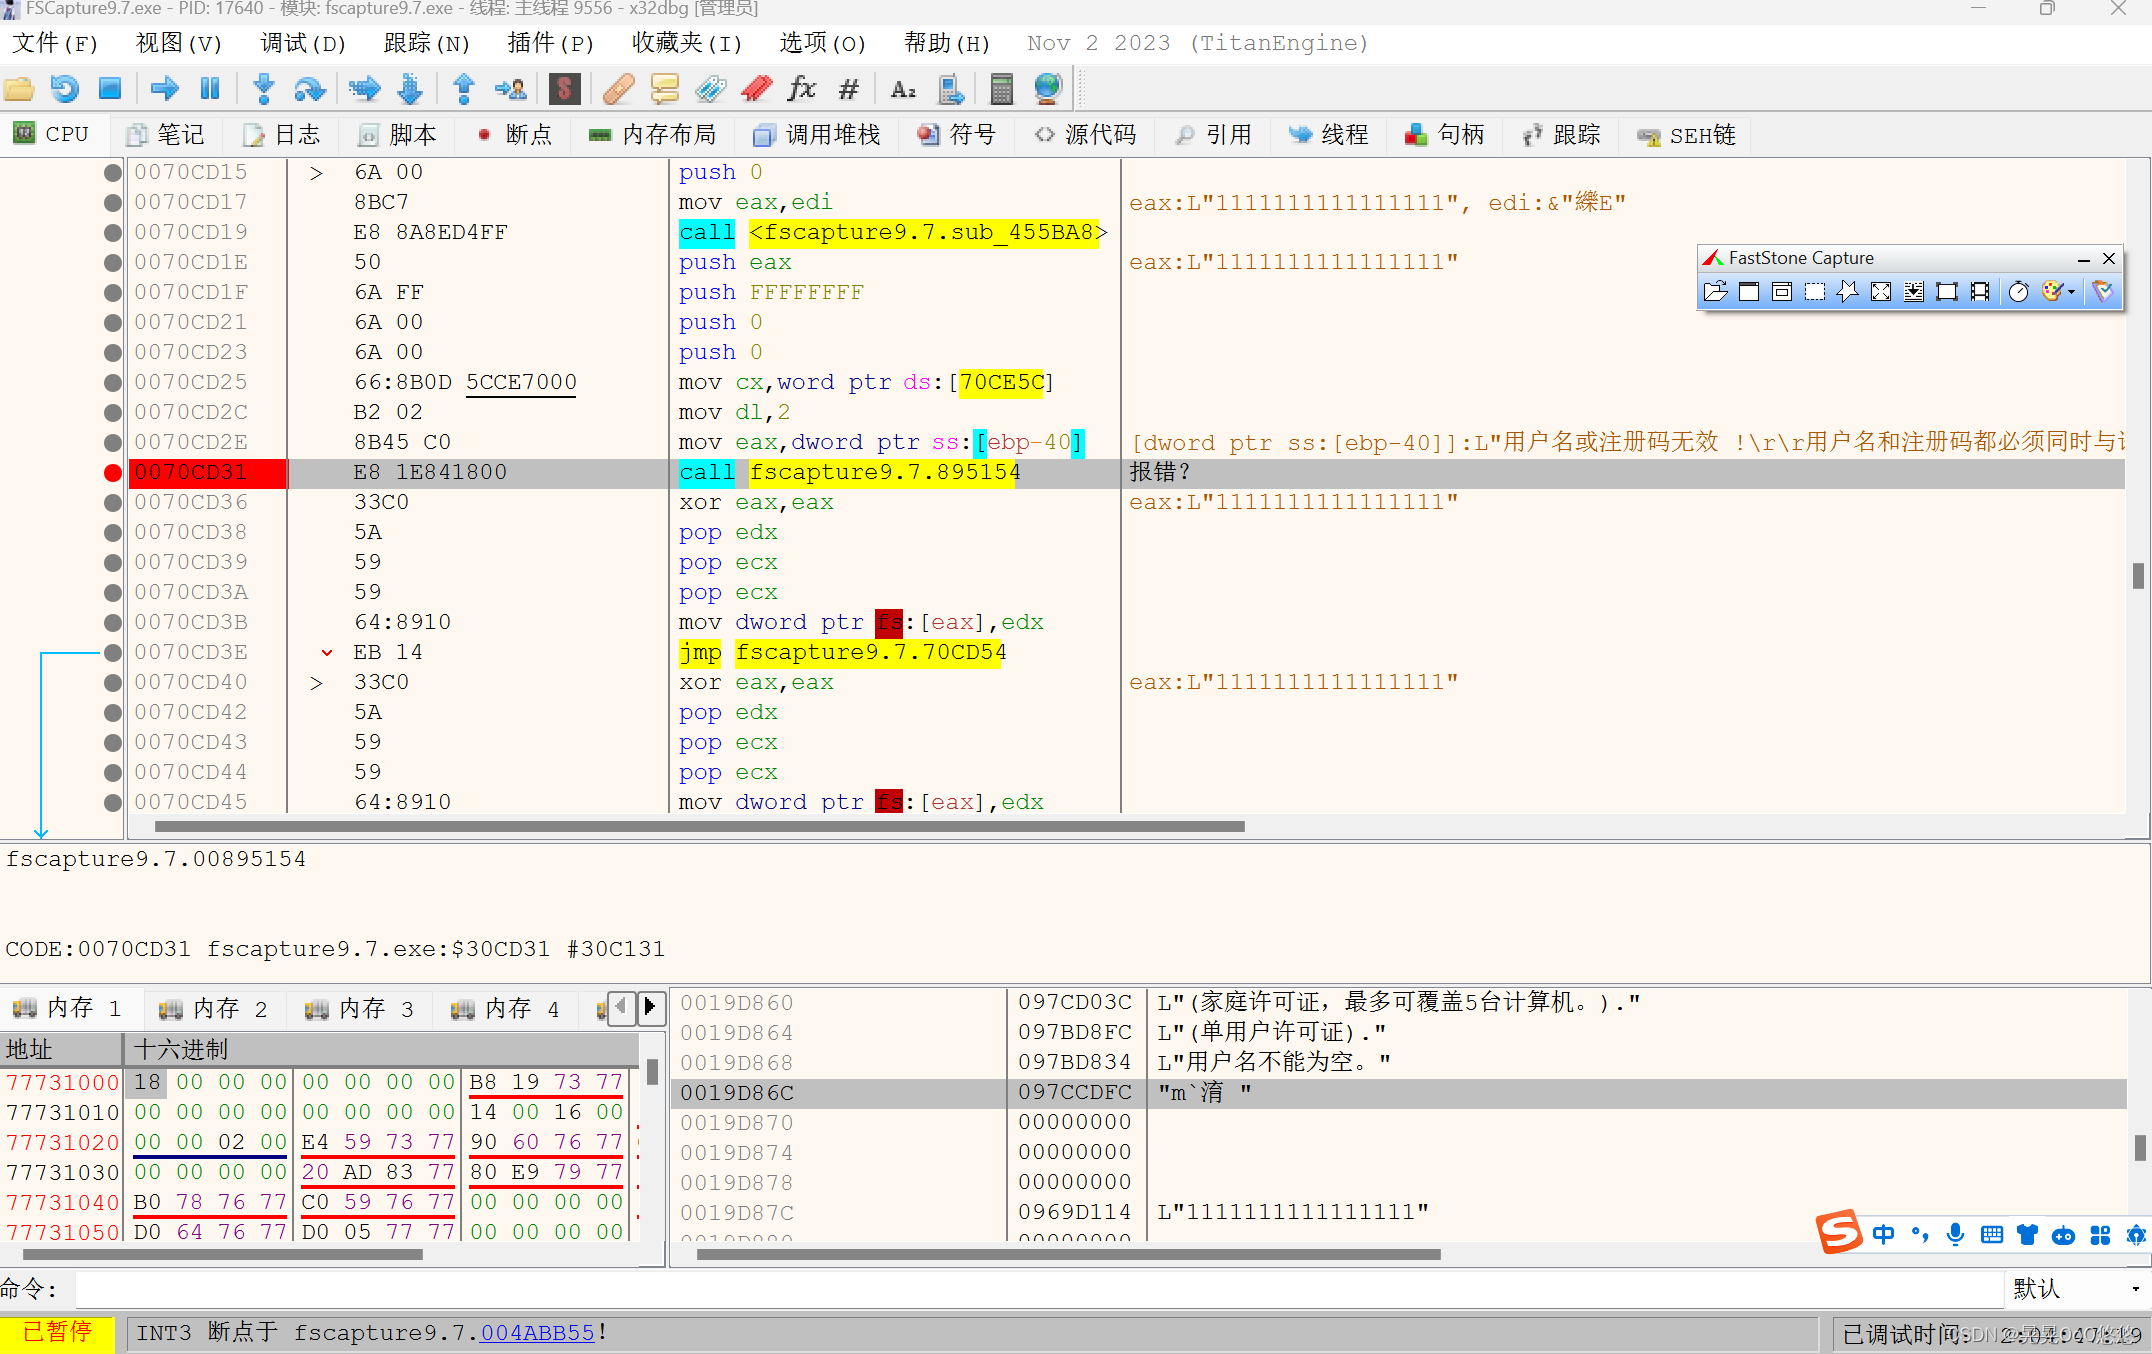2152x1354 pixels.
Task: Follow the underlined 5CCE7000 address
Action: coord(520,382)
